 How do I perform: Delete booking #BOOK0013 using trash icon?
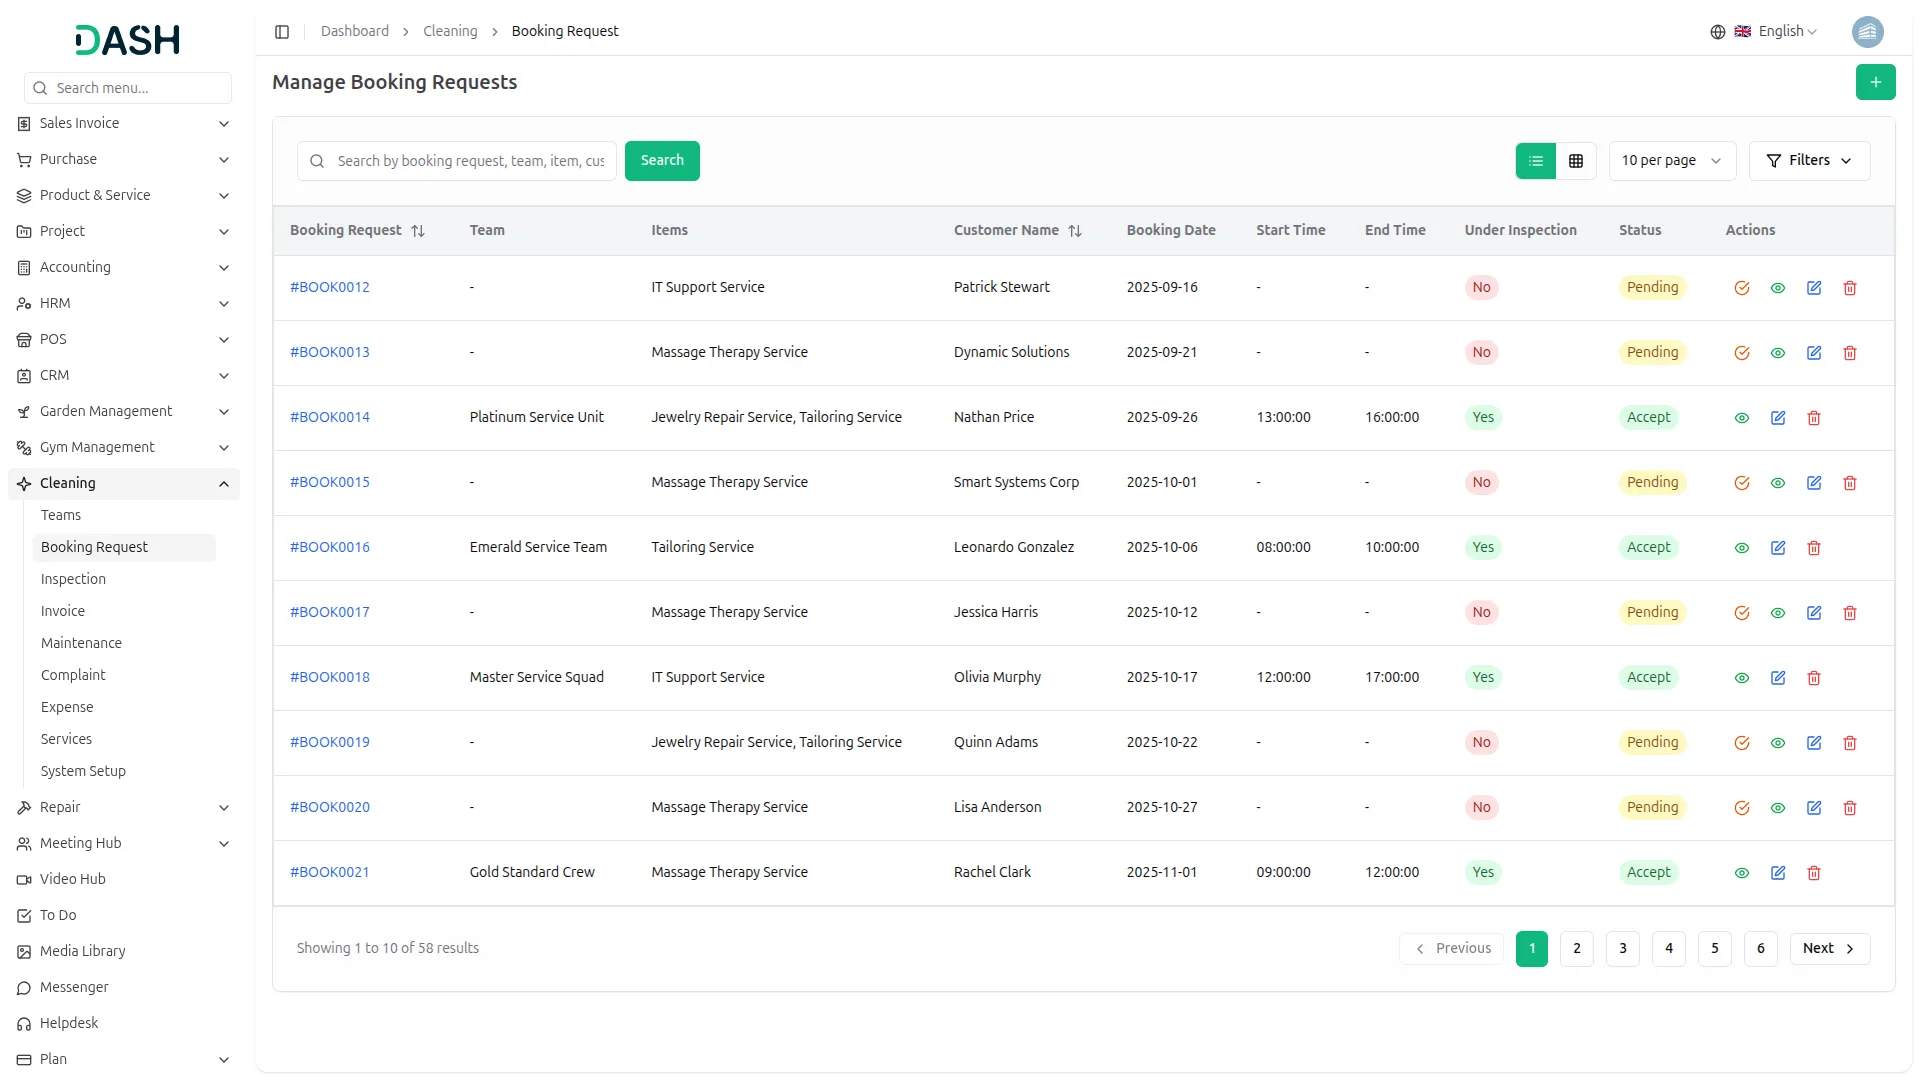1850,353
